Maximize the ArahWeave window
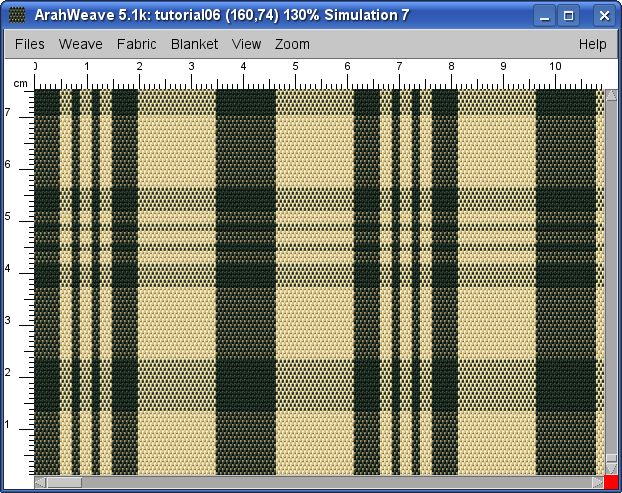The height and width of the screenshot is (493, 622). click(569, 15)
